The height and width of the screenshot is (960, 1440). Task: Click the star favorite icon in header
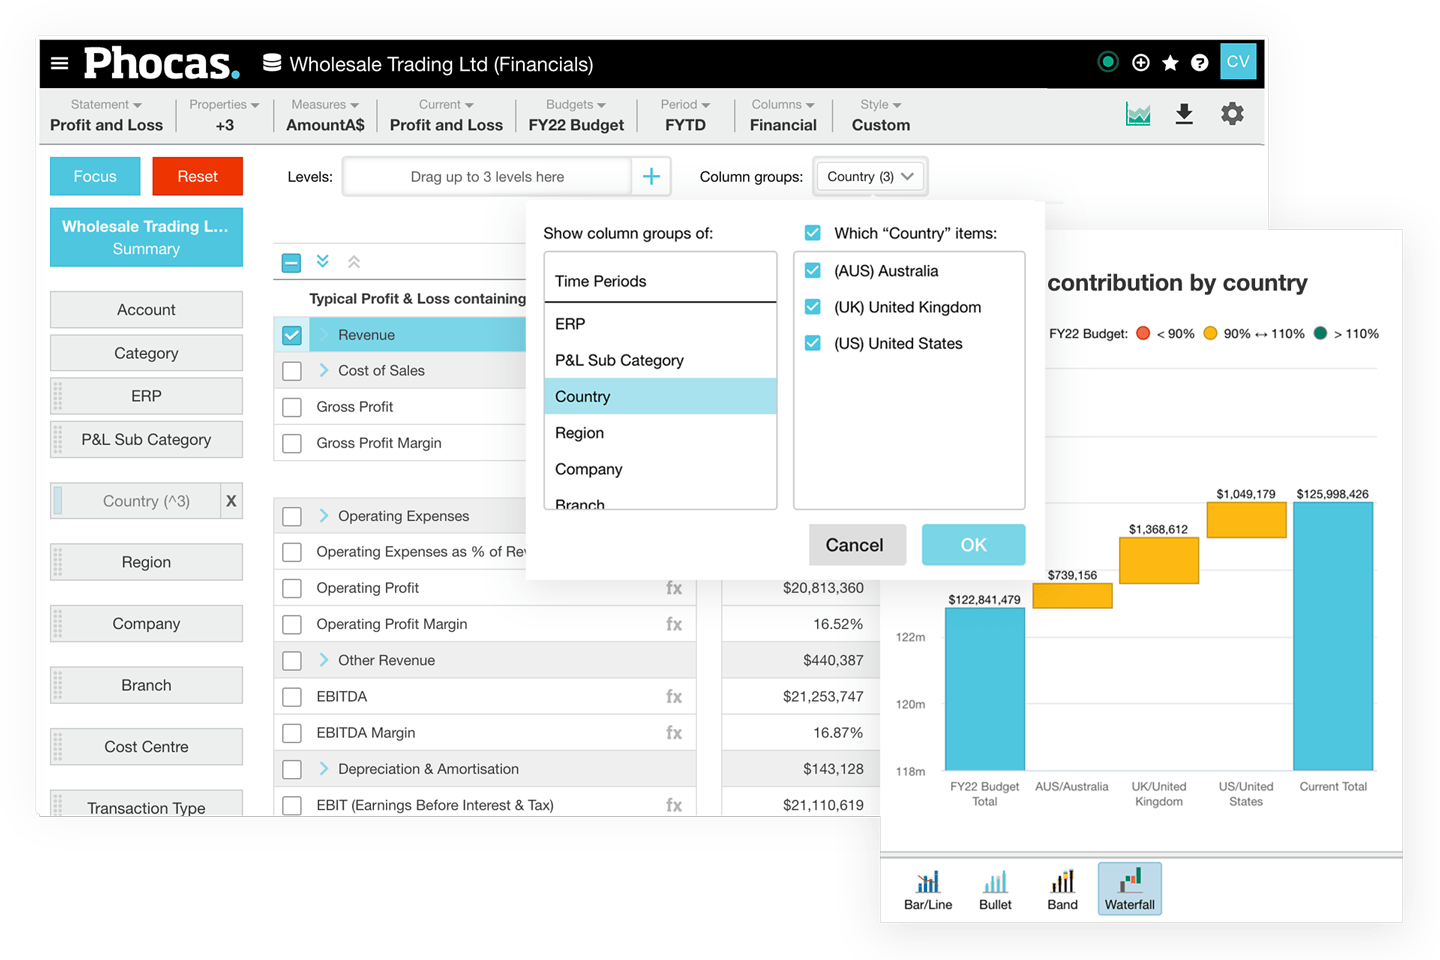coord(1170,62)
